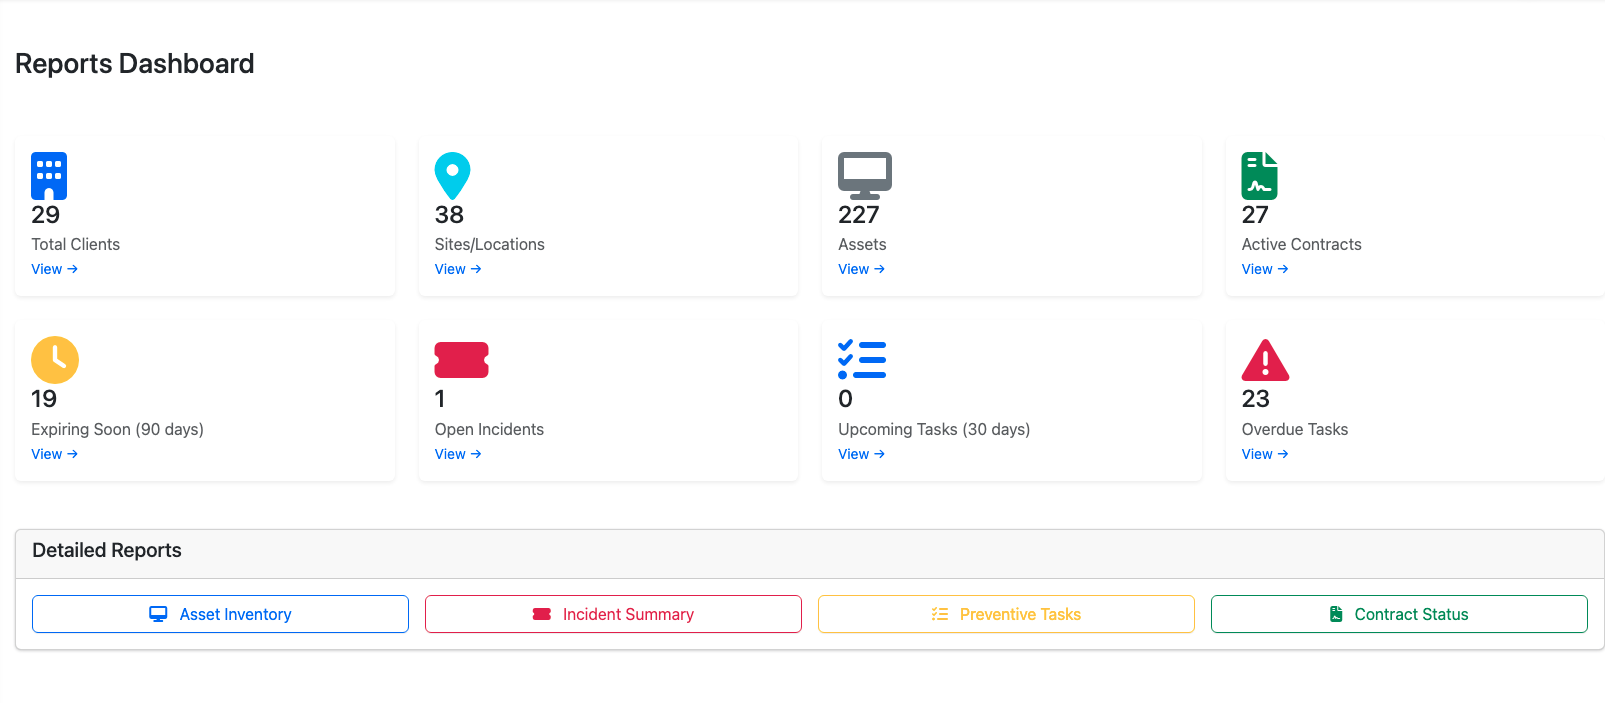Click the yellow list icon in Preventive Tasks button
The width and height of the screenshot is (1605, 703).
pyautogui.click(x=940, y=613)
